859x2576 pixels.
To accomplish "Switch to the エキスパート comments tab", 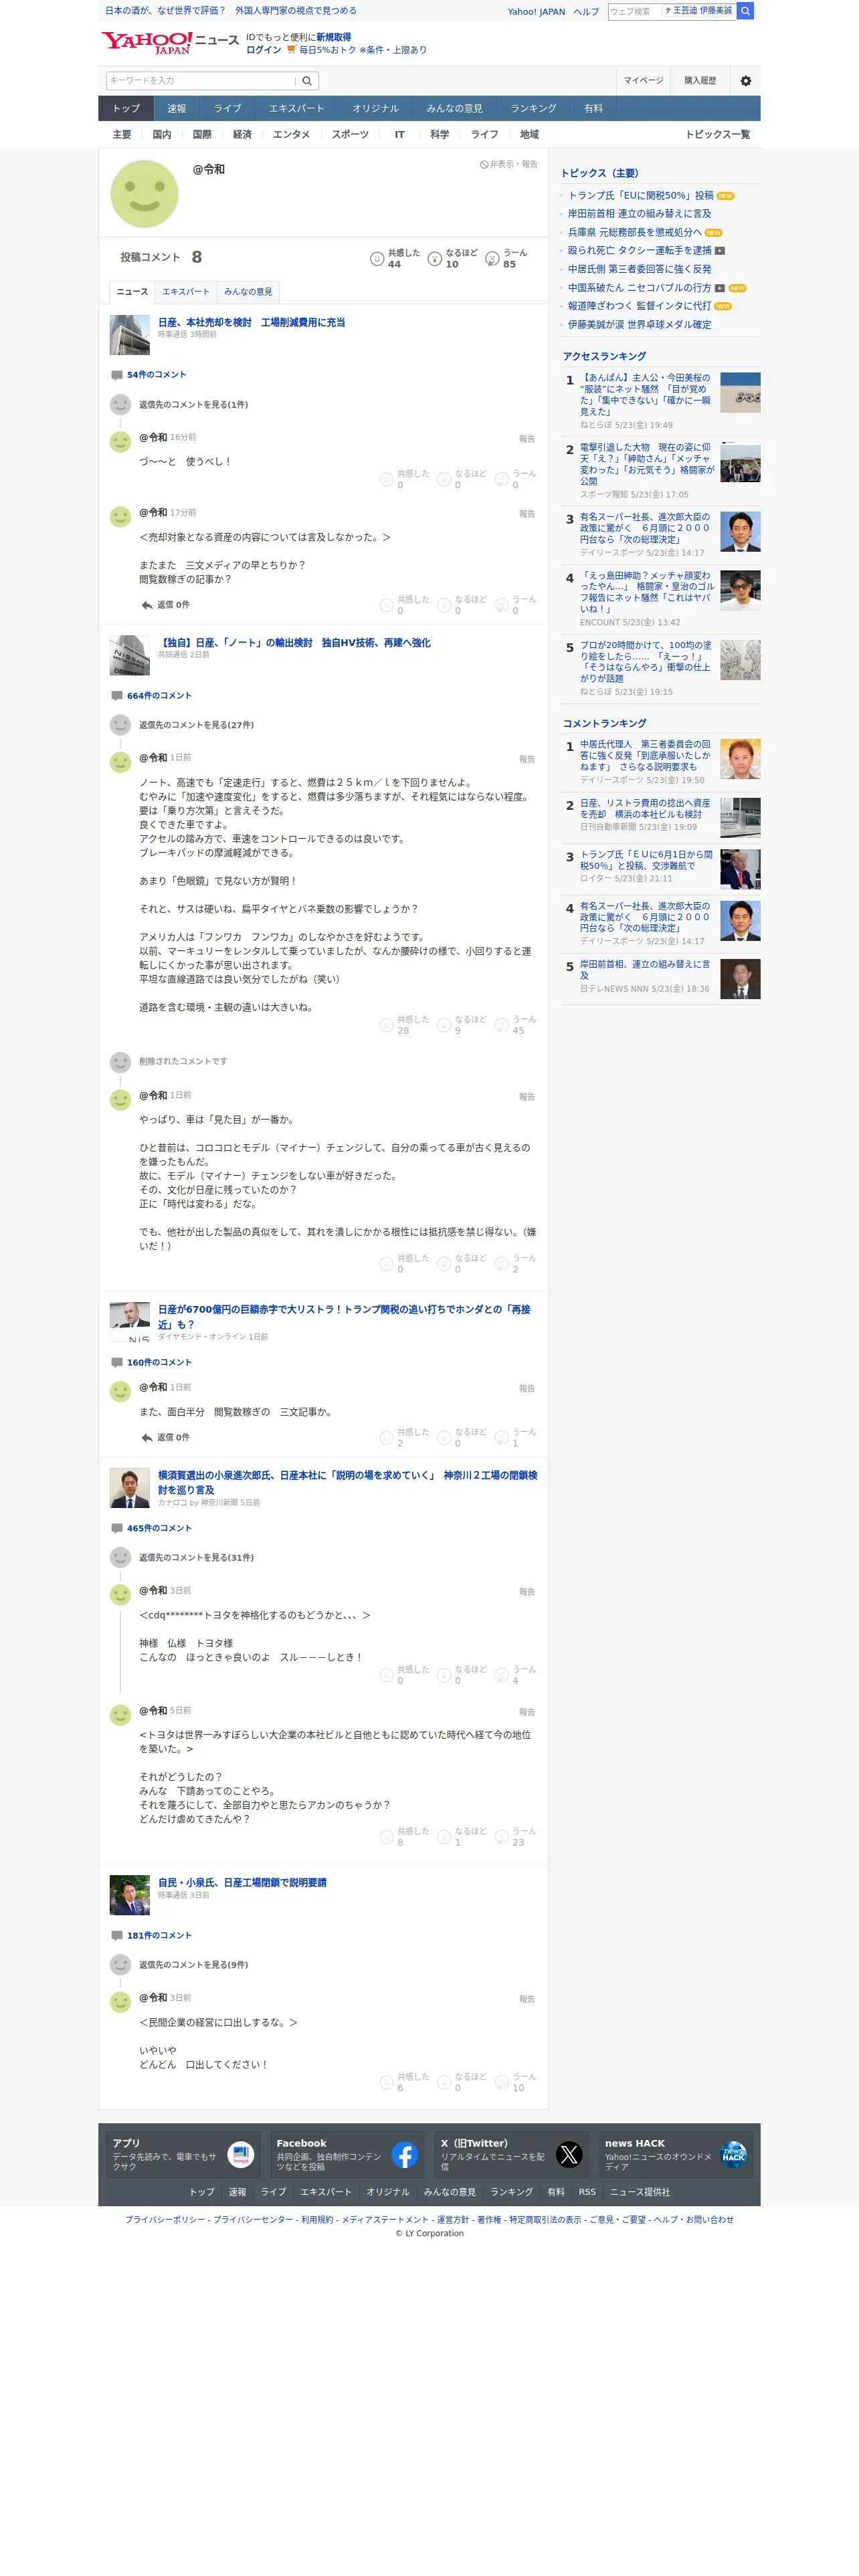I will [186, 292].
